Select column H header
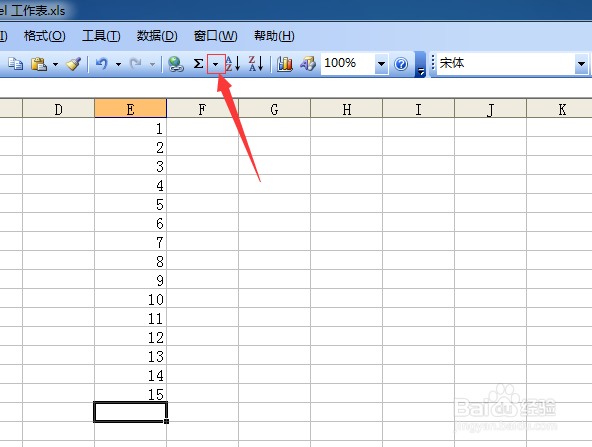This screenshot has width=592, height=447. coord(347,109)
